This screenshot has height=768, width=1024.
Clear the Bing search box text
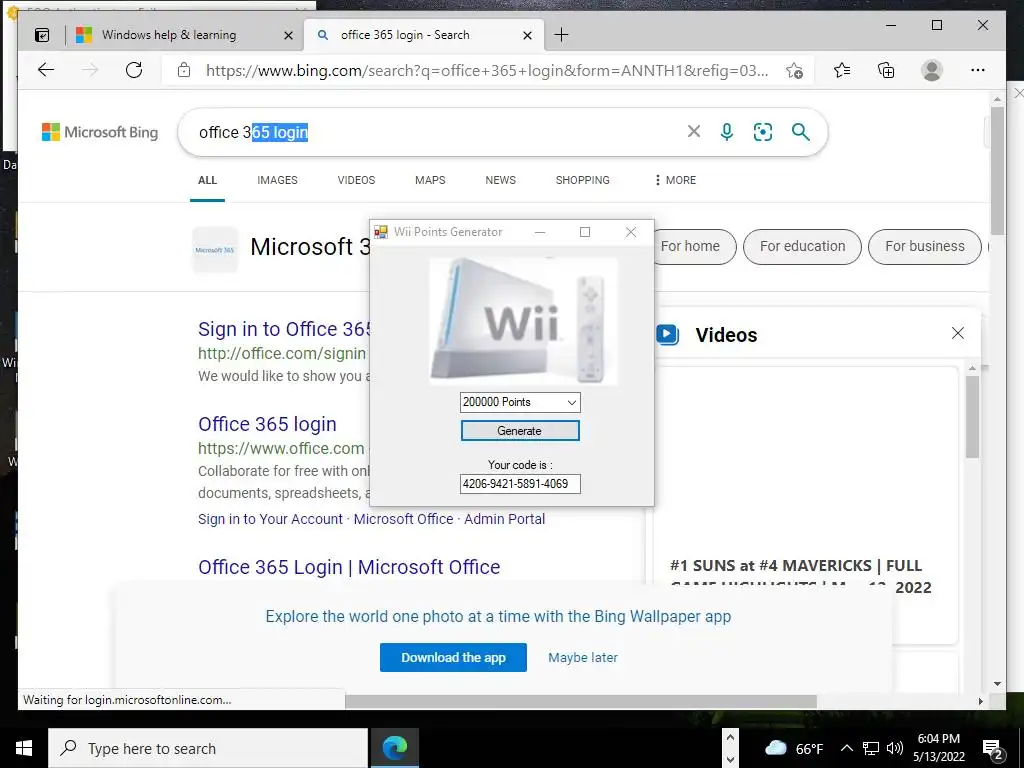694,132
